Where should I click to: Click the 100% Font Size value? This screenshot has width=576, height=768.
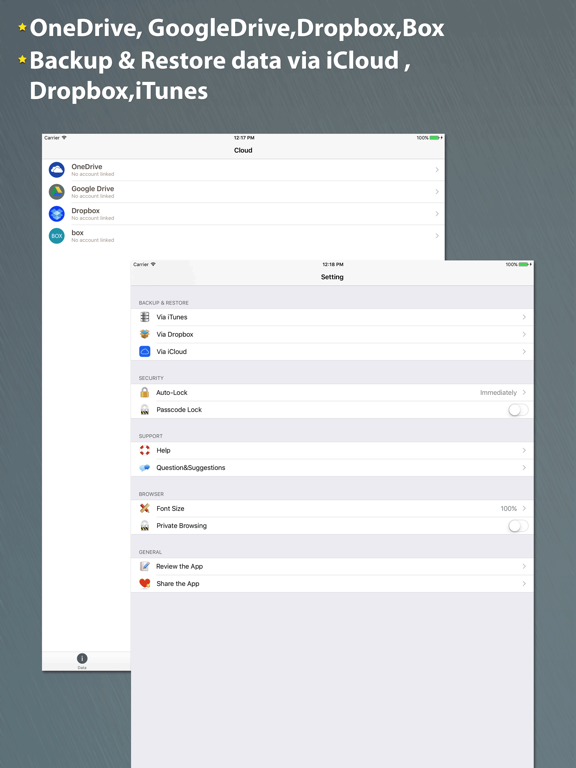(x=508, y=508)
